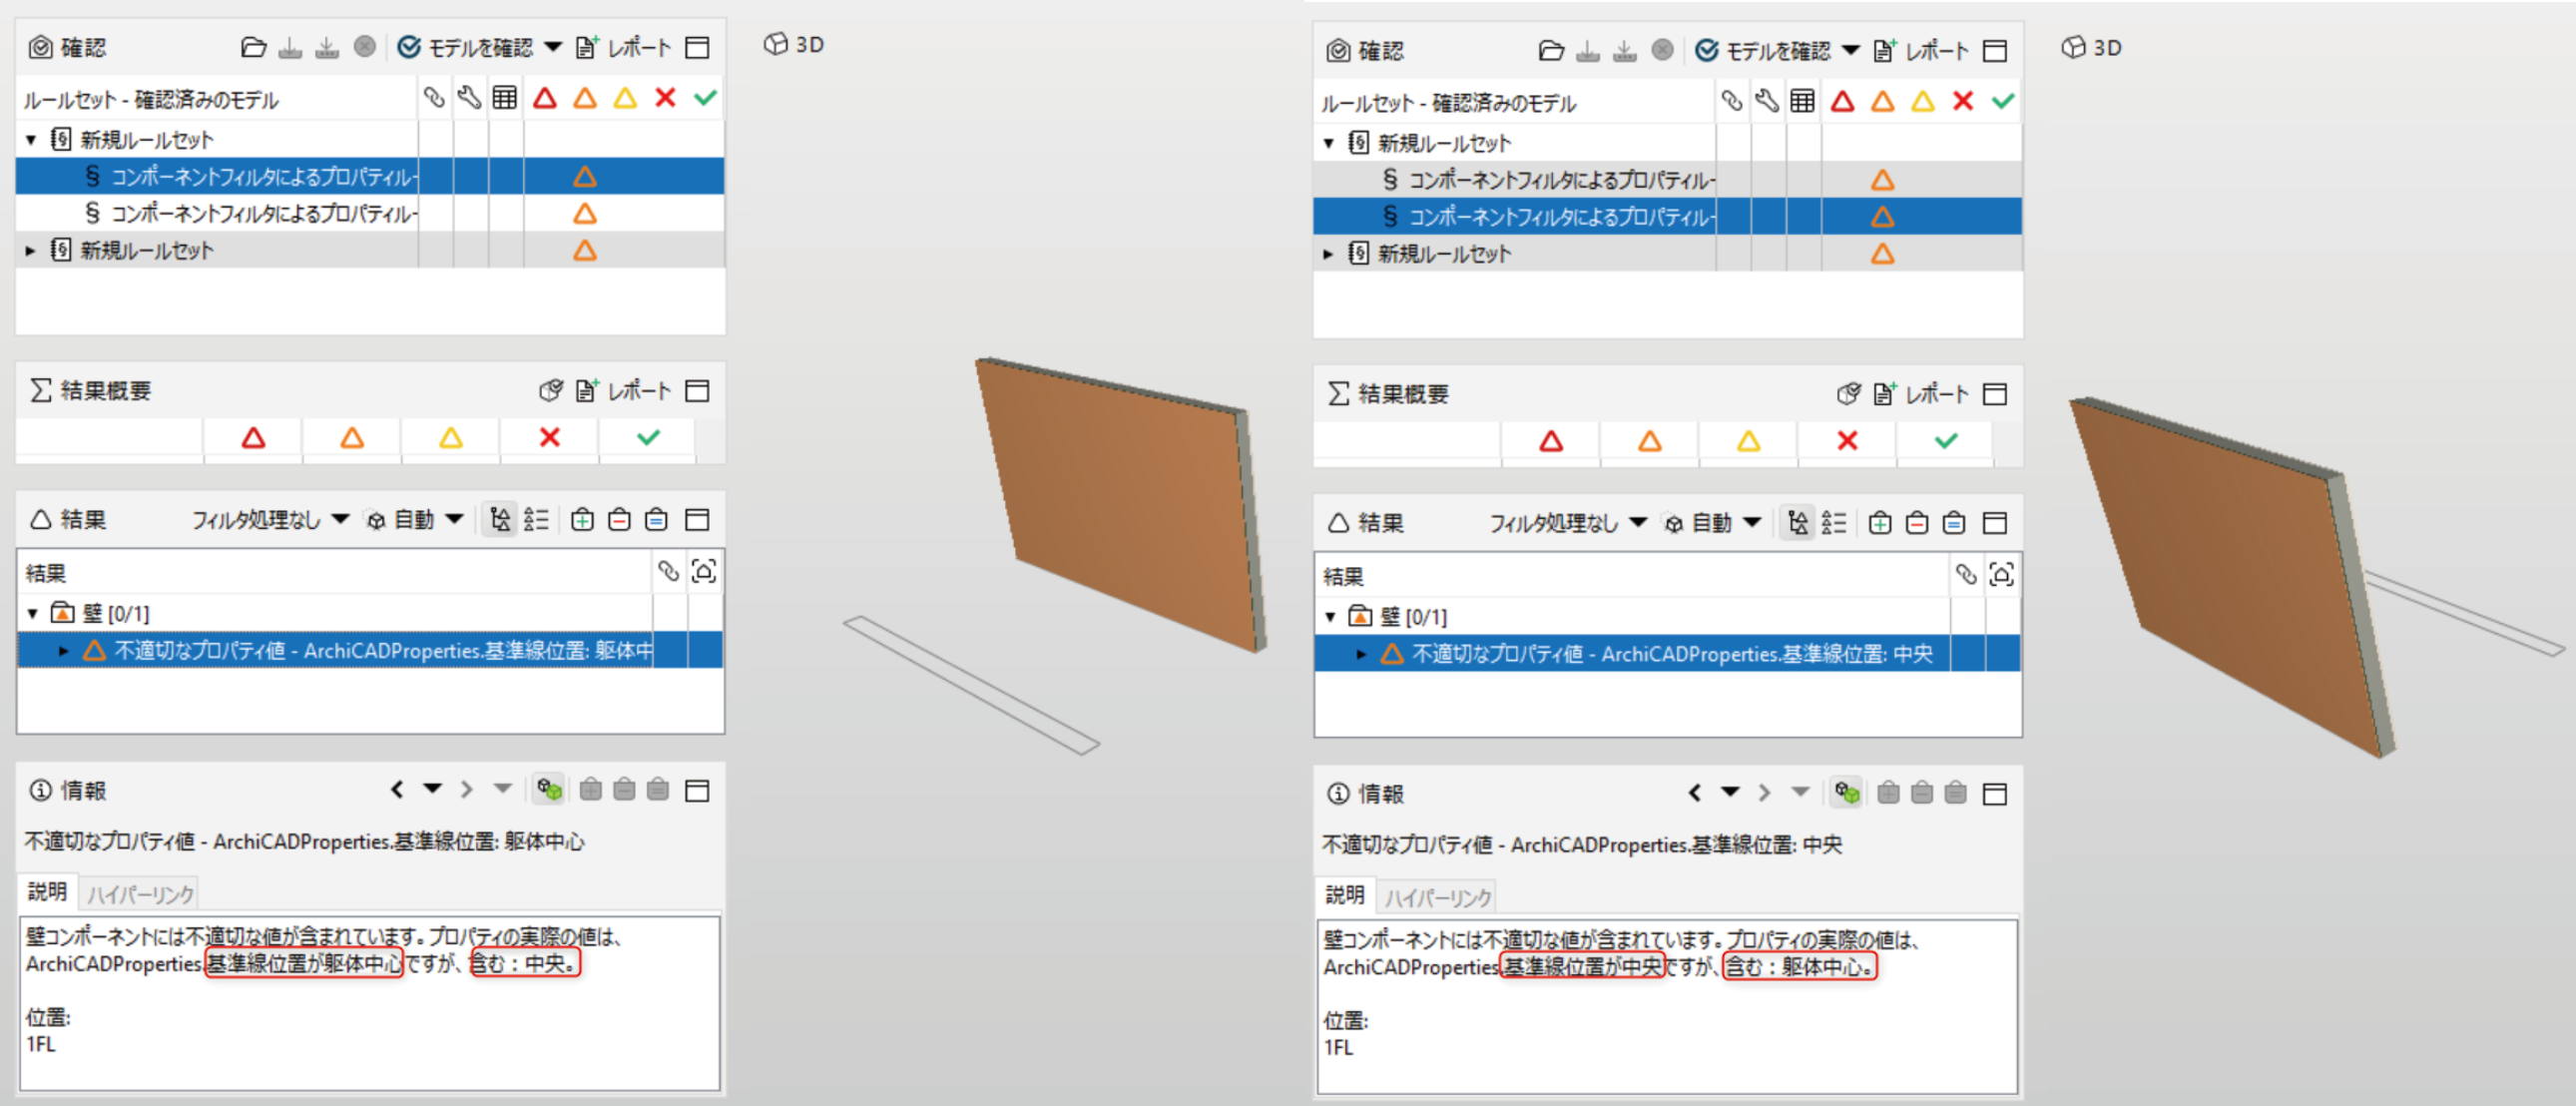Click plus selection-basket icon in left 結果 toolbar
2576x1106 pixels.
[x=582, y=520]
